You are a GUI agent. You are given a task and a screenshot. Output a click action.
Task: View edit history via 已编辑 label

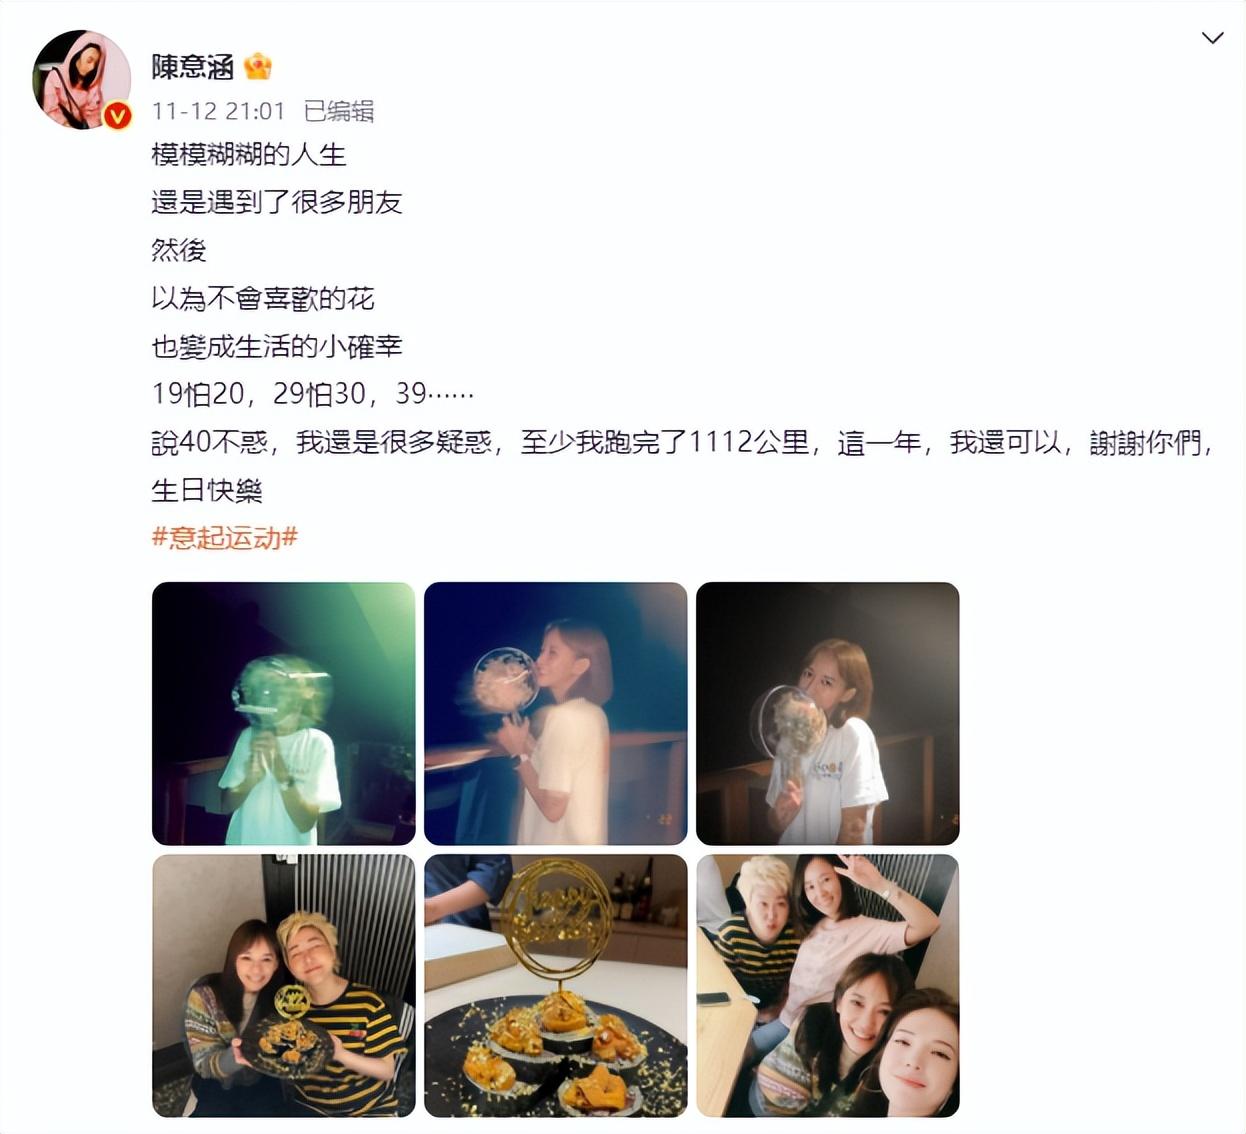(339, 111)
